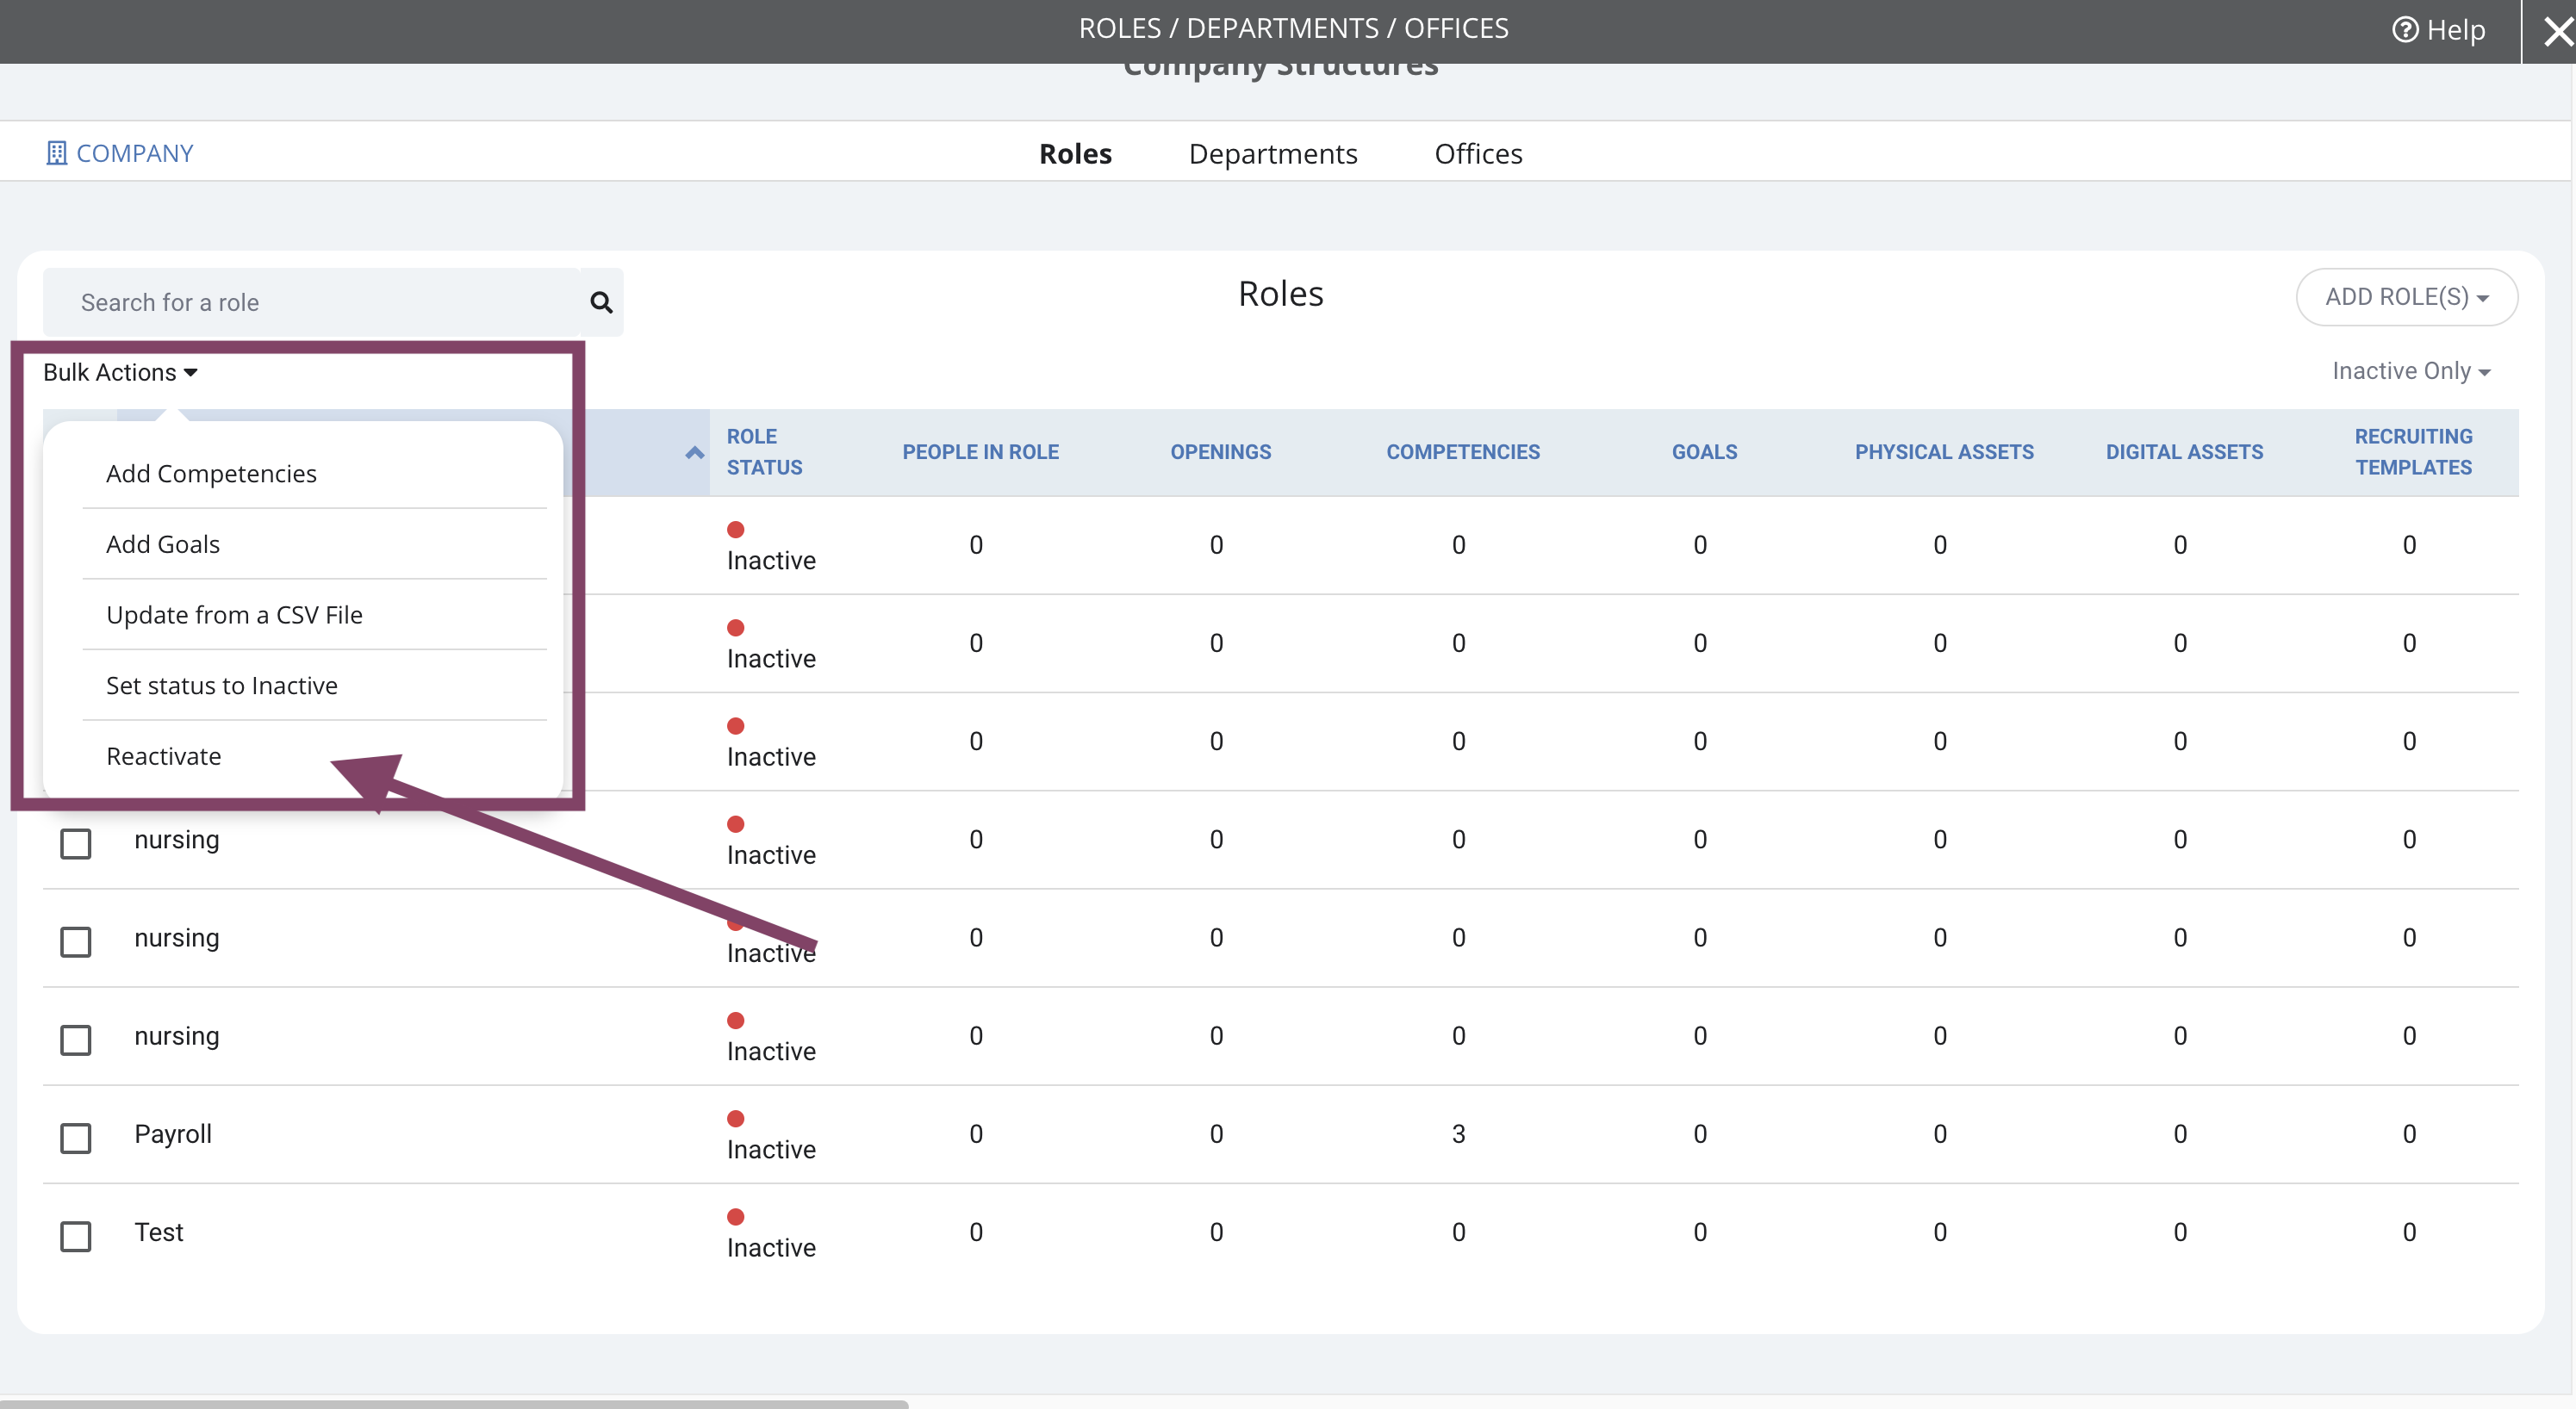Open the Inactive Only filter dropdown

tap(2411, 371)
